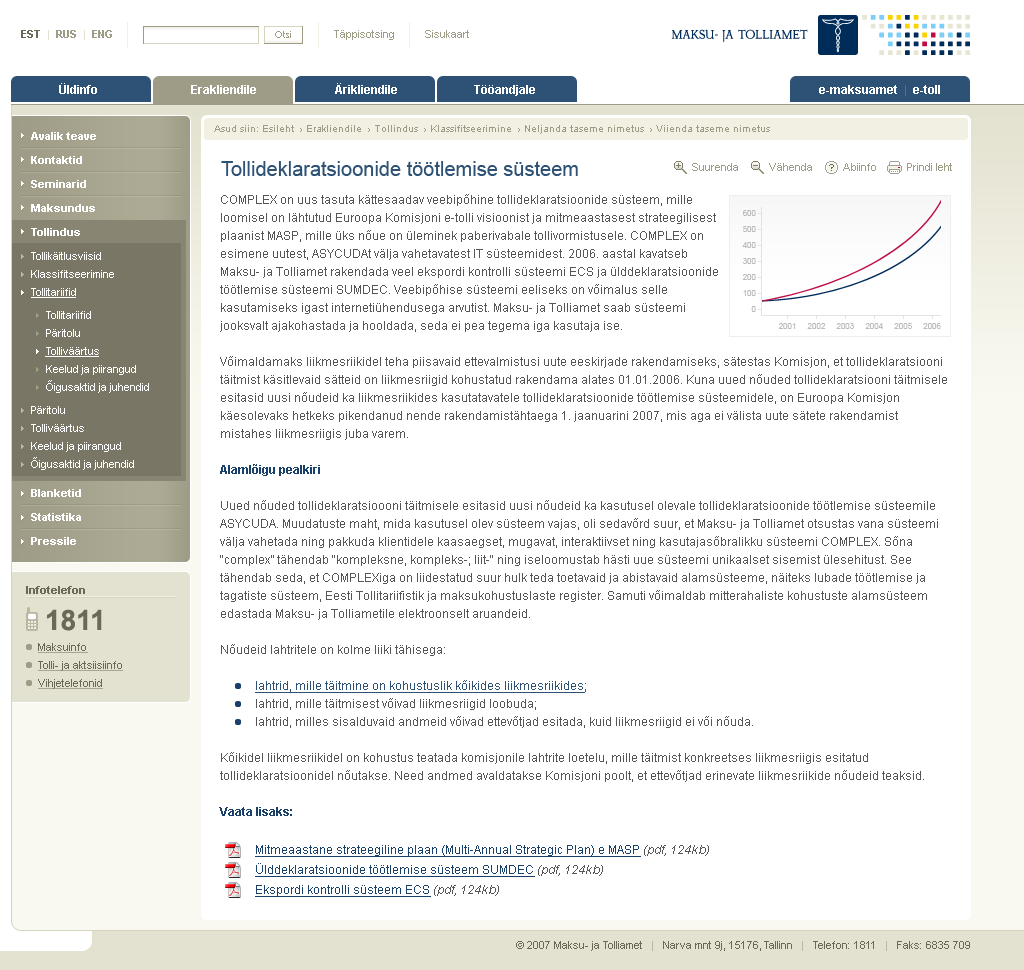Switch to the Üldinfo tab
This screenshot has height=970, width=1024.
tap(81, 89)
